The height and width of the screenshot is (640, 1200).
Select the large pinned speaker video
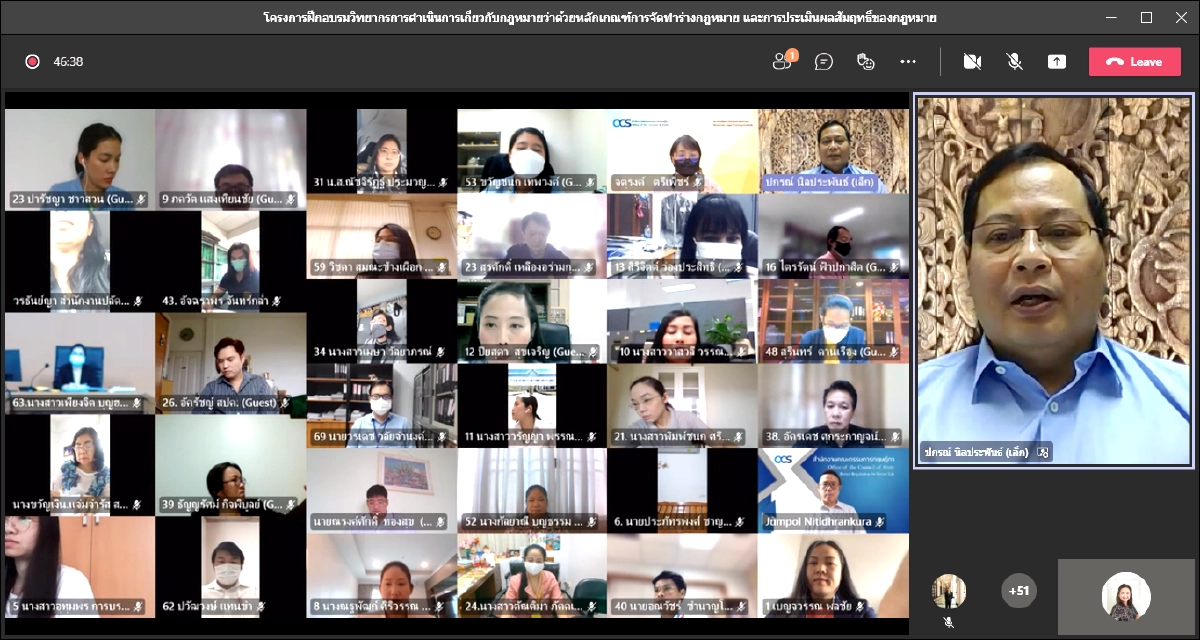click(x=1055, y=279)
